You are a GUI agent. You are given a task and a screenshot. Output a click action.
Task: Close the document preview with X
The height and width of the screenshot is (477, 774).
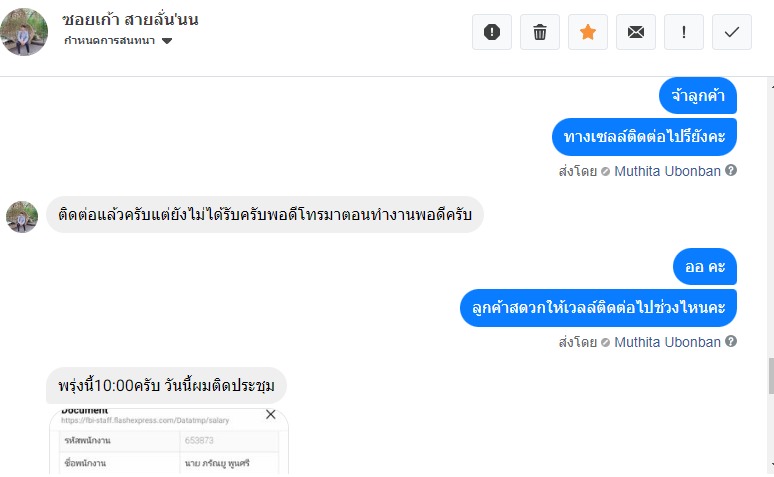click(270, 414)
